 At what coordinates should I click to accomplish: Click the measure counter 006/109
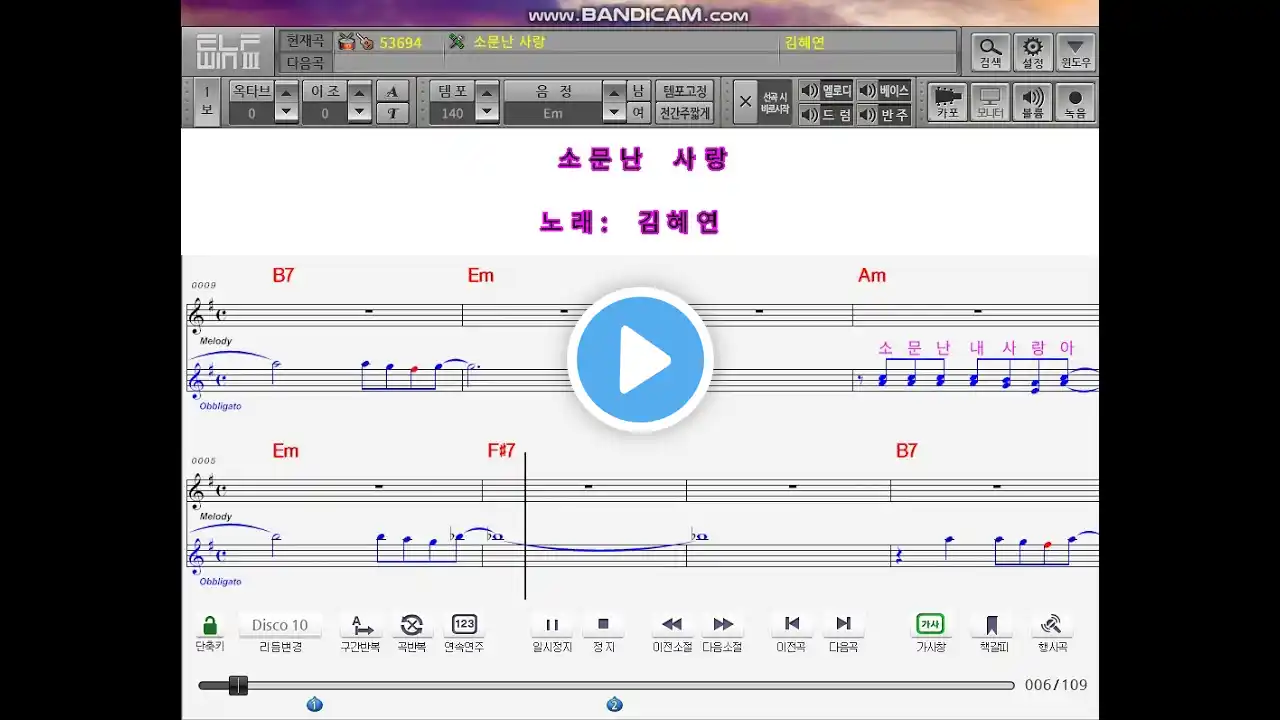1056,685
